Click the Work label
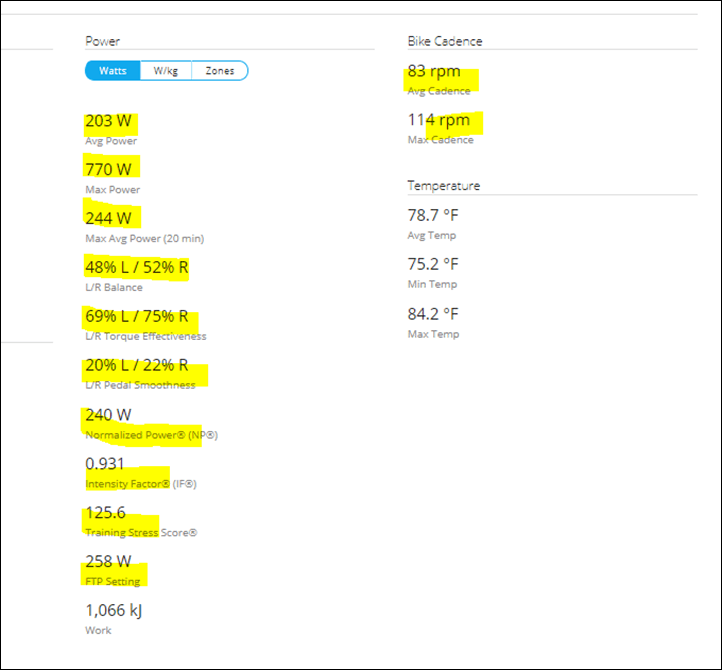Image resolution: width=722 pixels, height=670 pixels. (98, 630)
